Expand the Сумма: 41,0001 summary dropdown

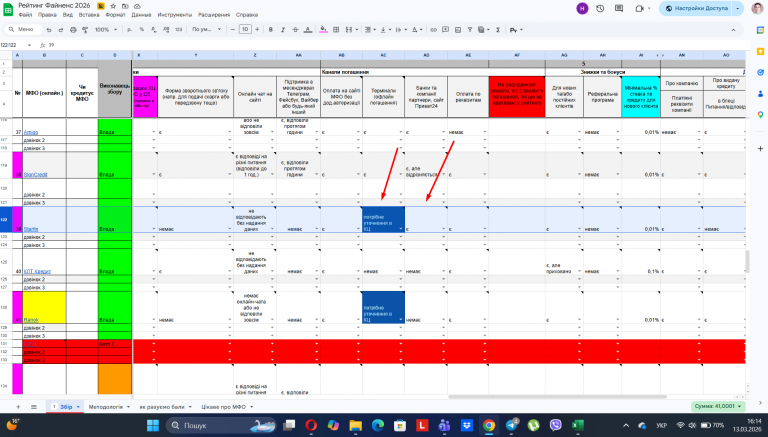tap(716, 407)
